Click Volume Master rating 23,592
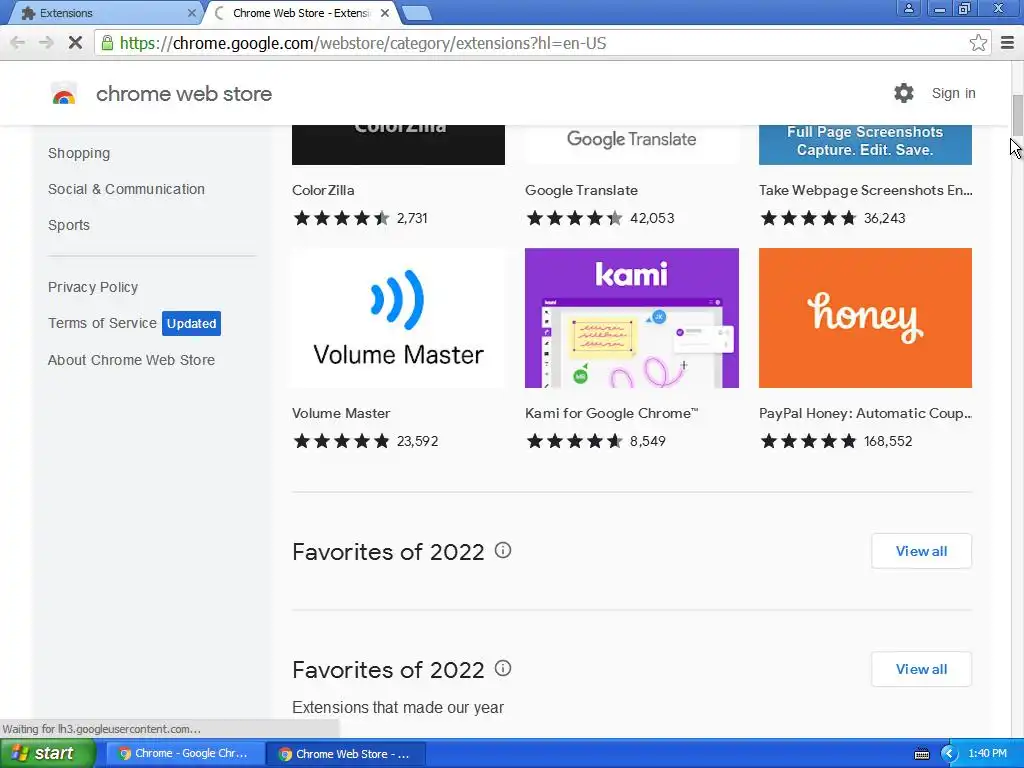The width and height of the screenshot is (1024, 768). [365, 441]
